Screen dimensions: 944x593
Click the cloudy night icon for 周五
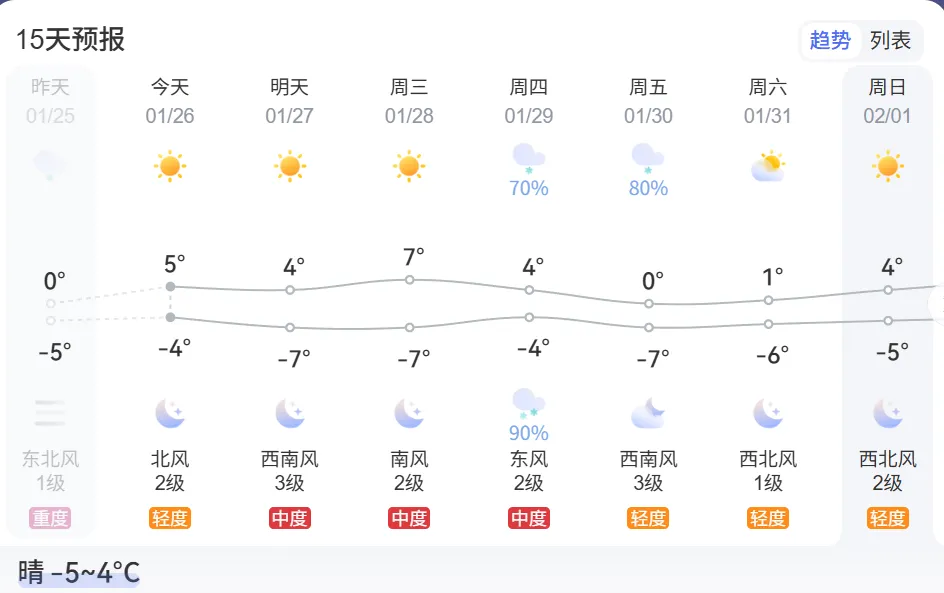pos(648,412)
